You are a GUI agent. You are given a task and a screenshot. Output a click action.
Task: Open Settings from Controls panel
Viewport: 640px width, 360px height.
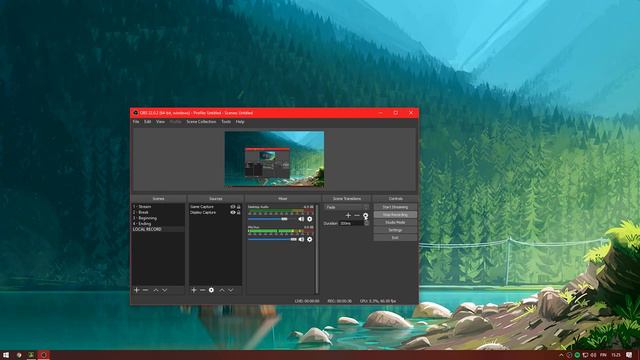(x=395, y=230)
